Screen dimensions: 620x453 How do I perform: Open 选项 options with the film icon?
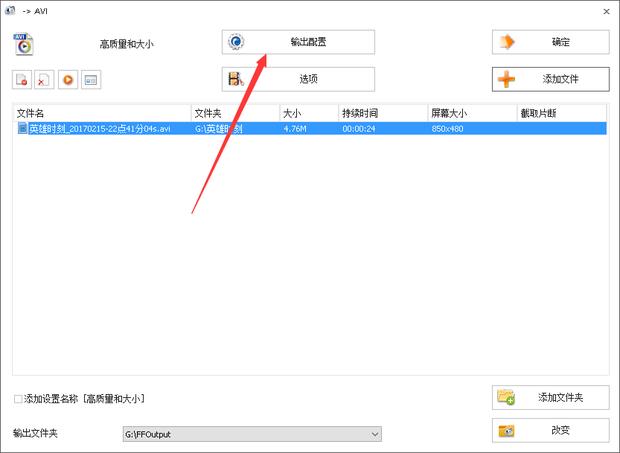click(298, 79)
